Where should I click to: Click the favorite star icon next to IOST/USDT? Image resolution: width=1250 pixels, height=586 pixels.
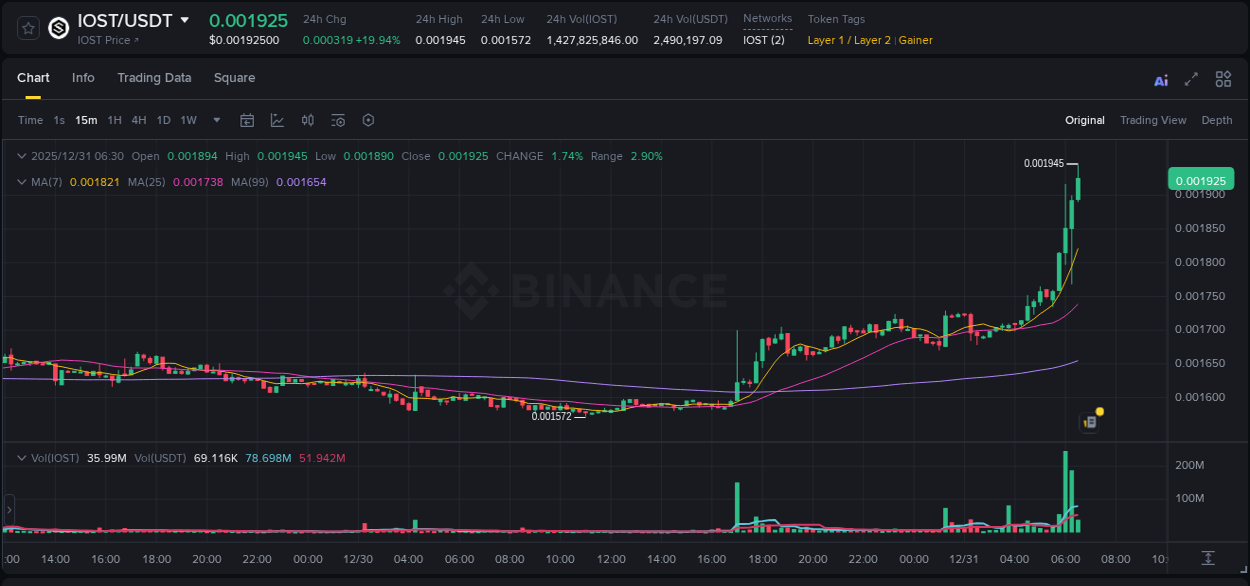(x=27, y=28)
